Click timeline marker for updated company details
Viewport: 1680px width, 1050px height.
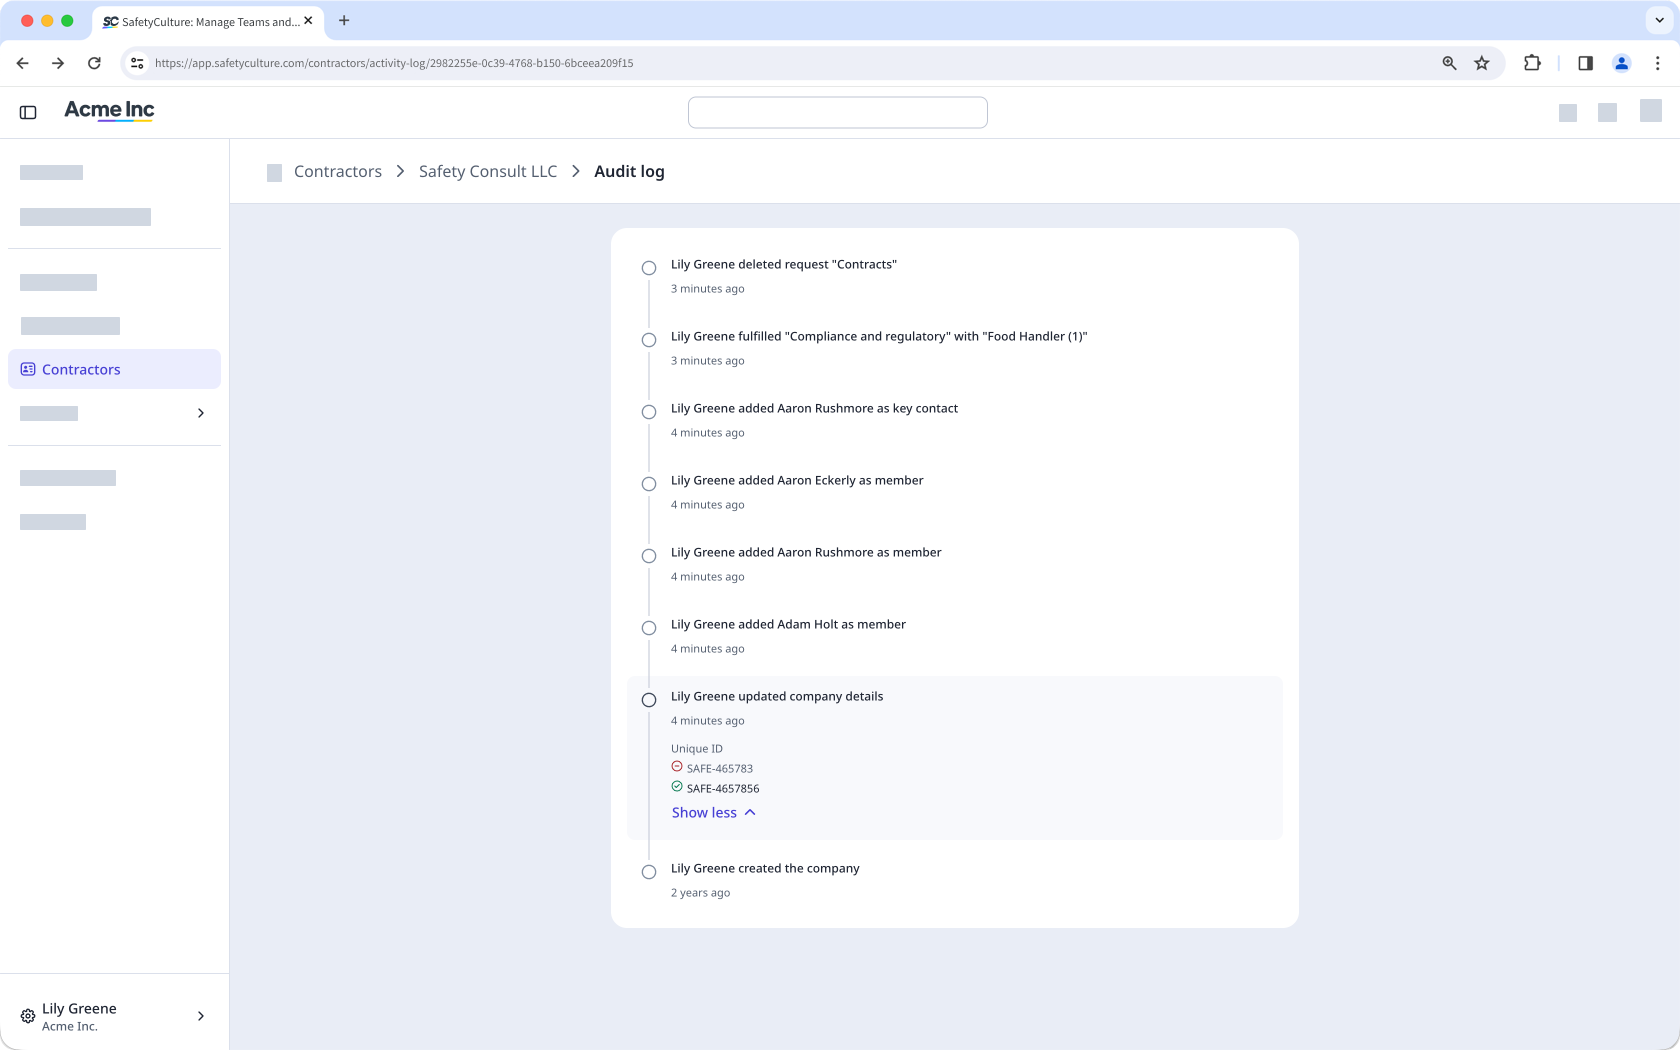pyautogui.click(x=649, y=700)
